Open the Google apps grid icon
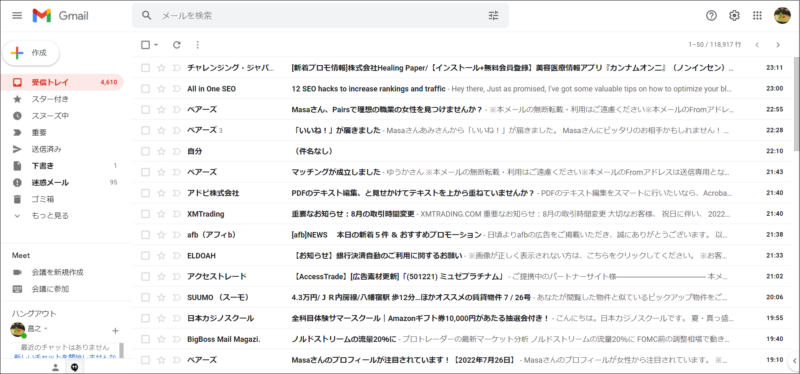 coord(757,15)
